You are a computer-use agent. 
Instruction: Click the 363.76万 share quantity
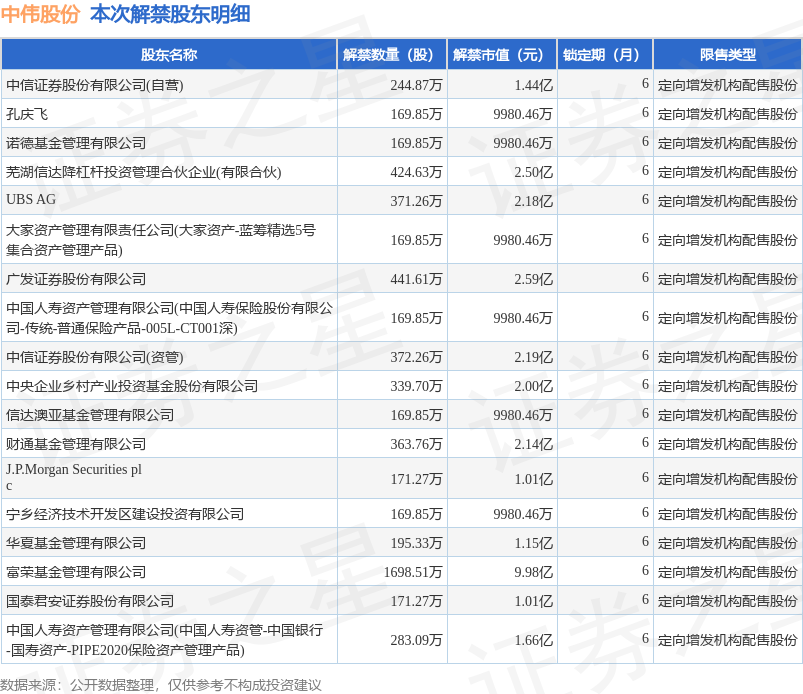coord(416,444)
